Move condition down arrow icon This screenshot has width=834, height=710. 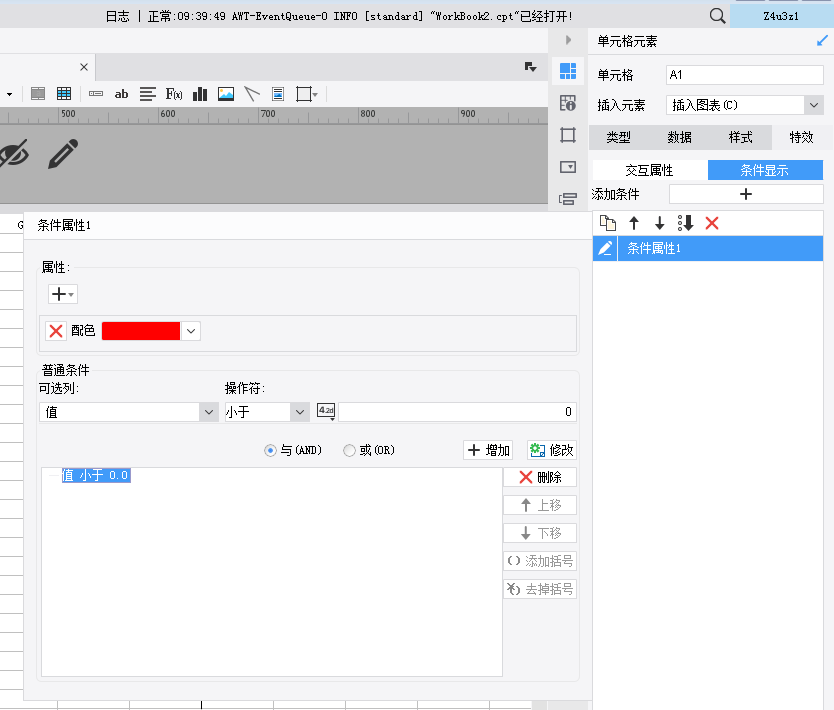(660, 223)
